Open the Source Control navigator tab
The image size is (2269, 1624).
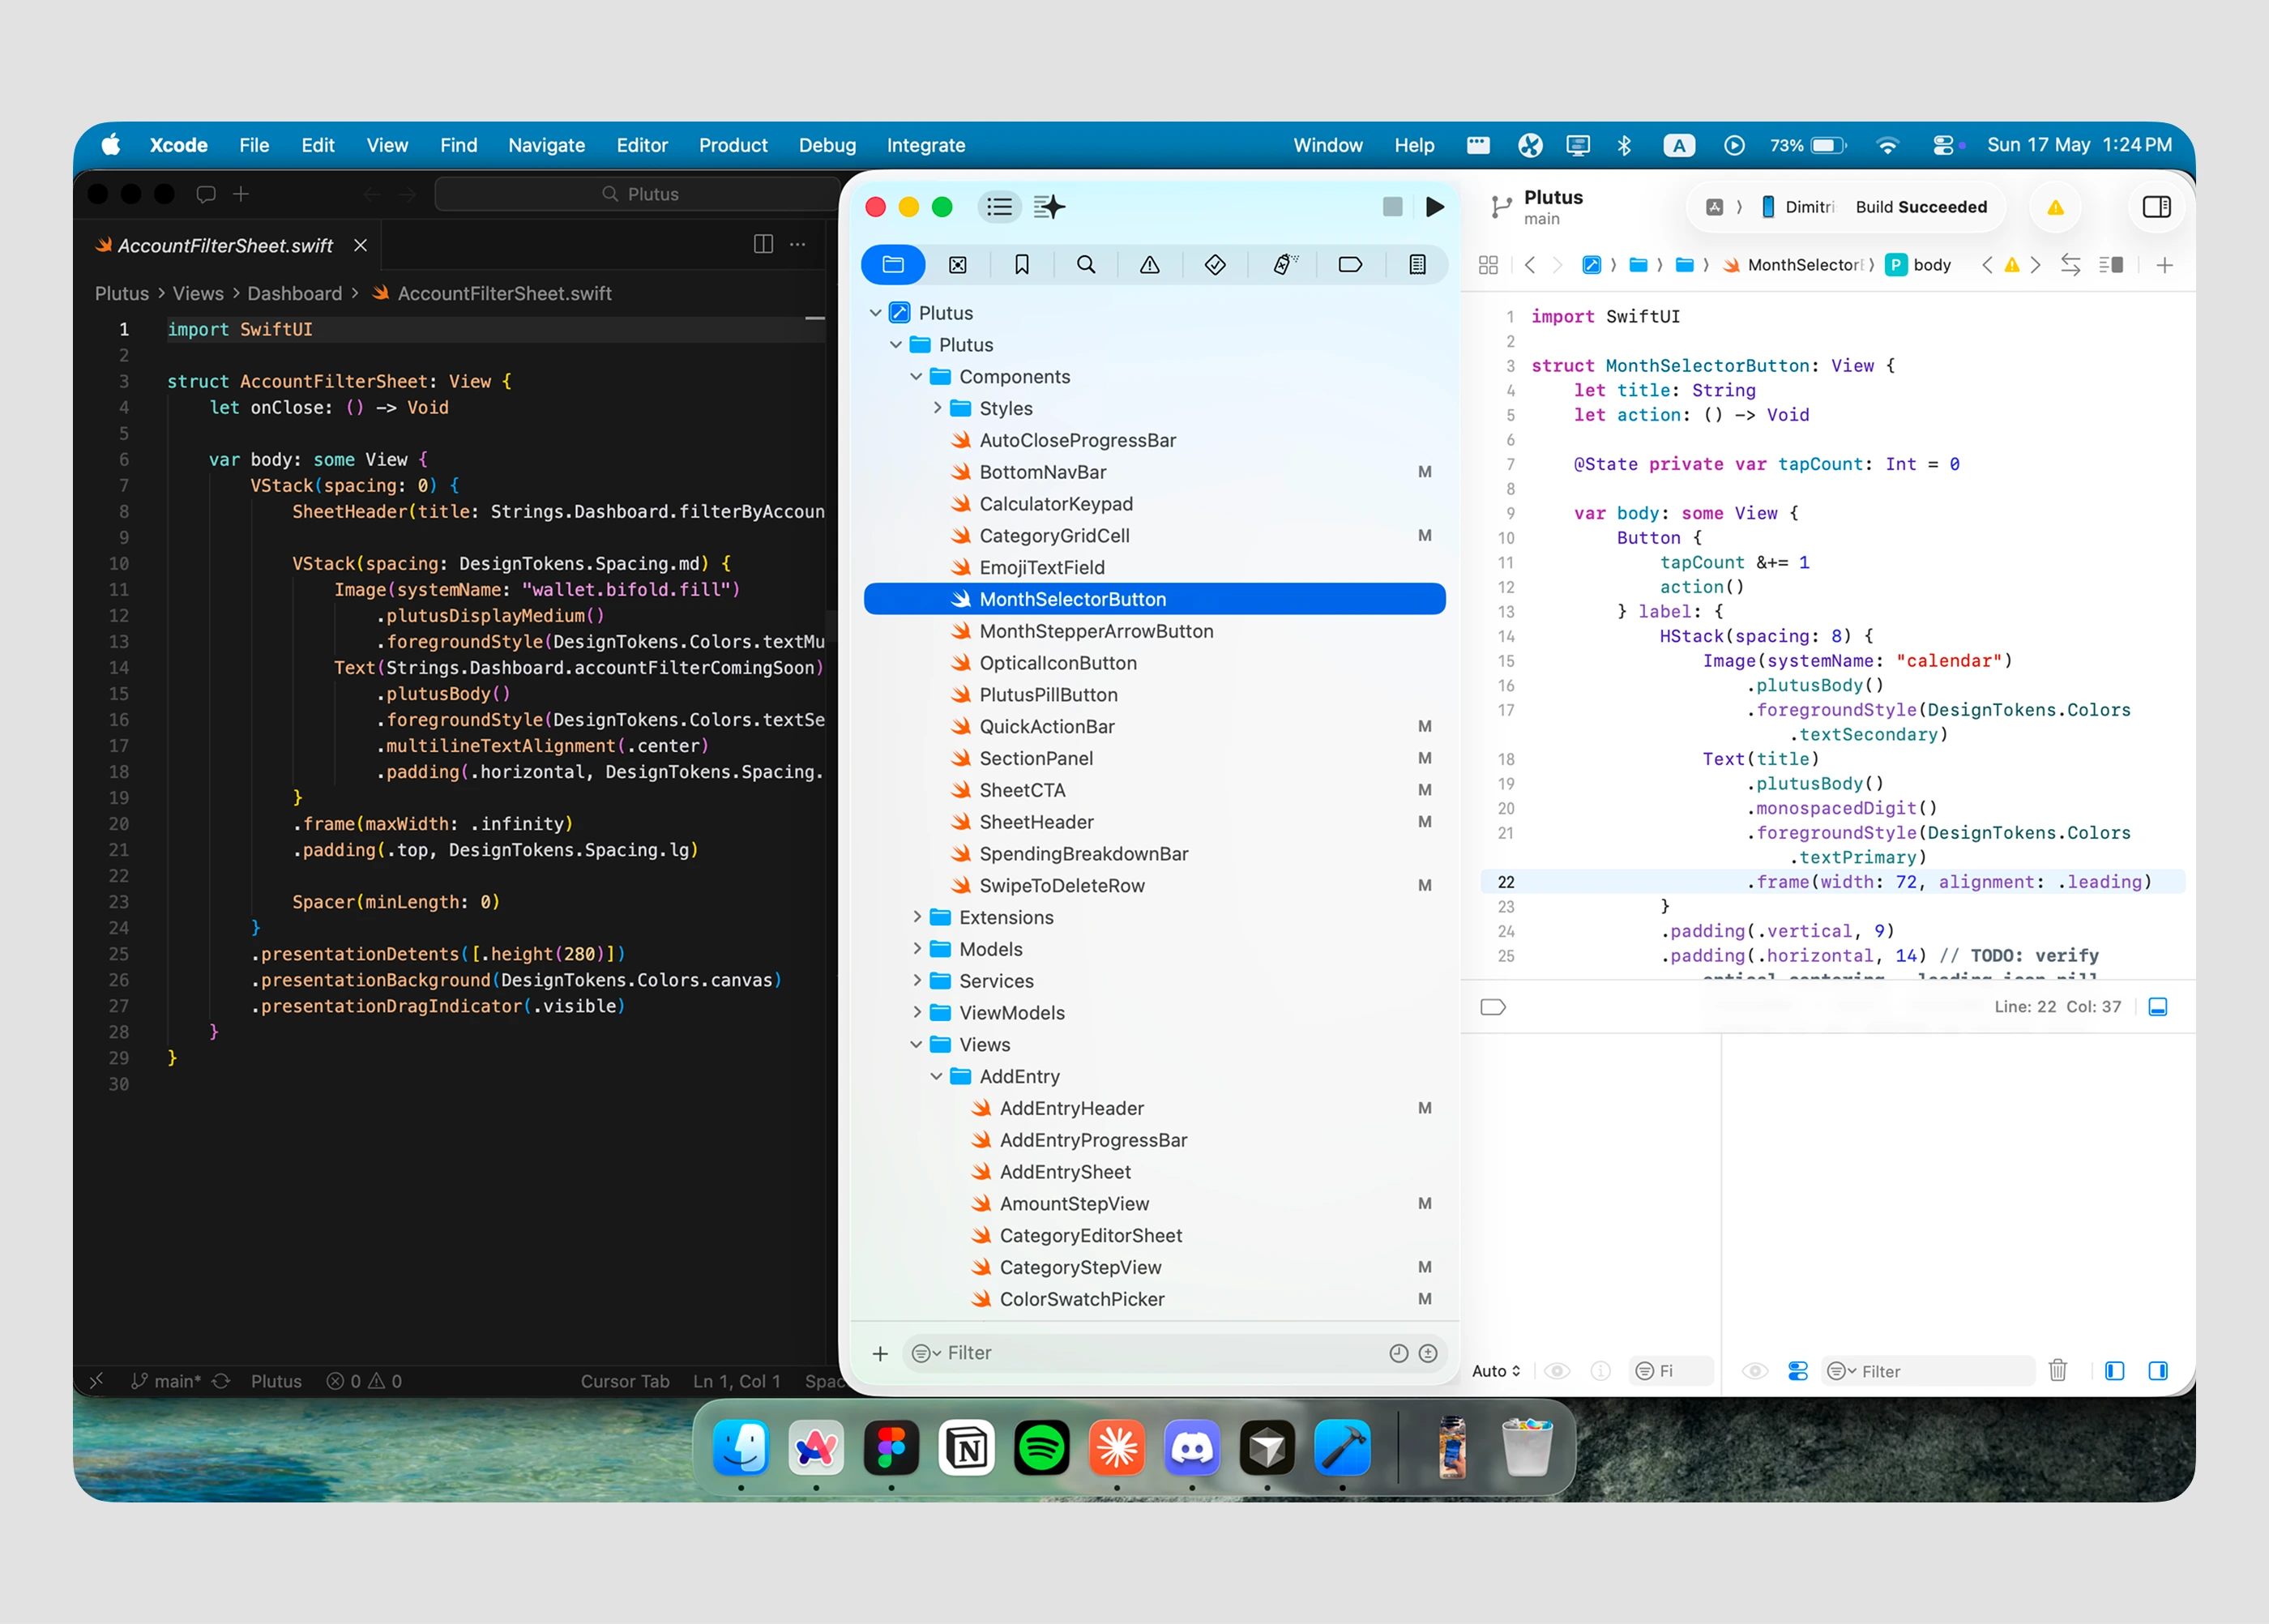click(x=957, y=265)
